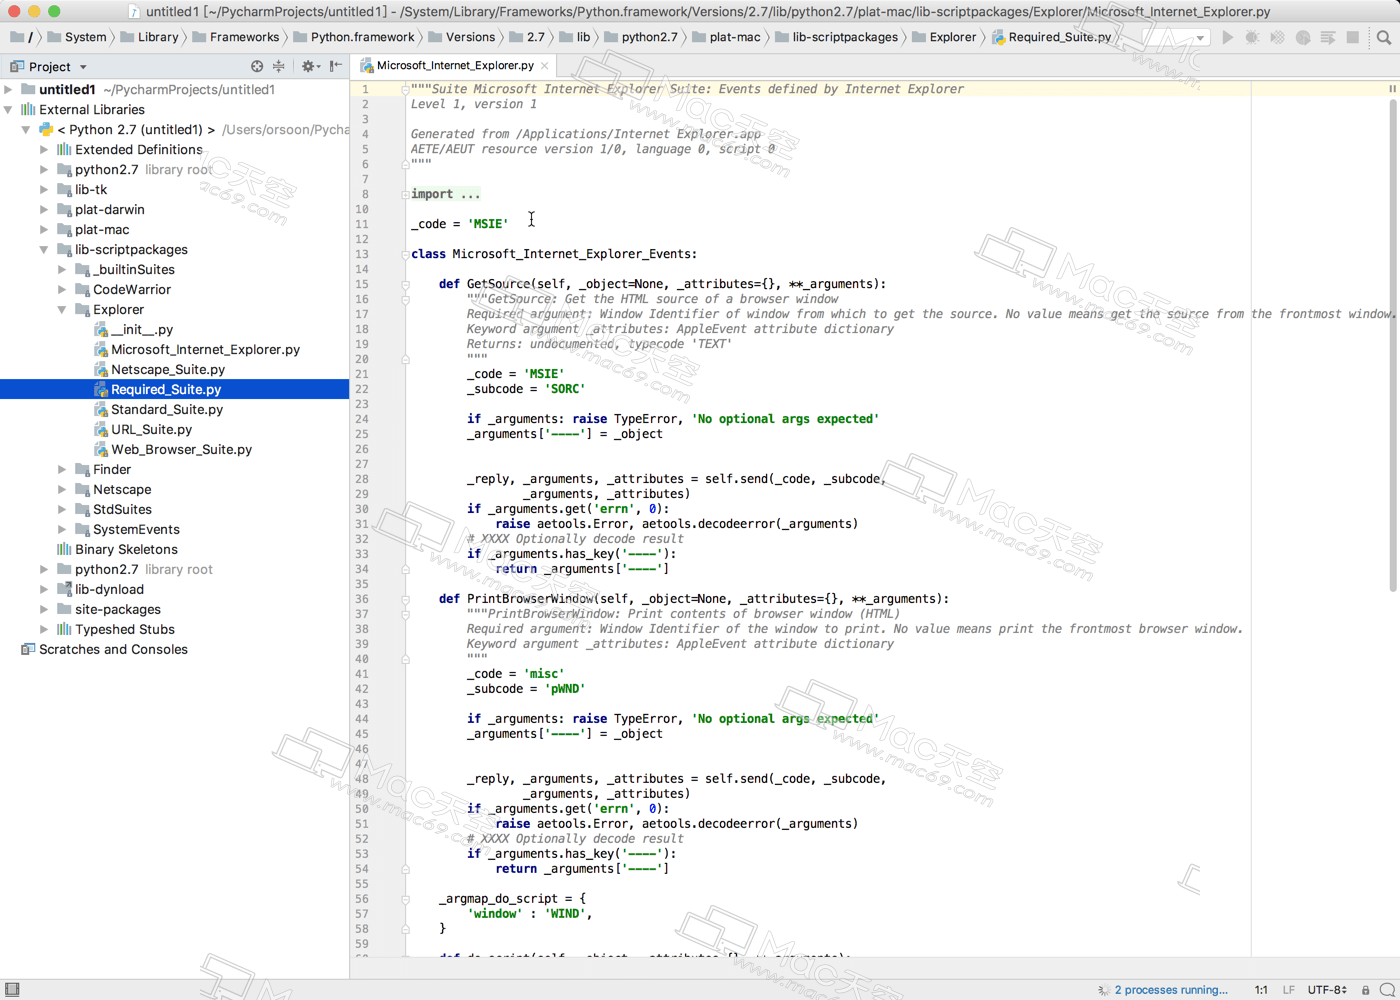The height and width of the screenshot is (1000, 1400).
Task: Select the site-packages folder
Action: (117, 609)
